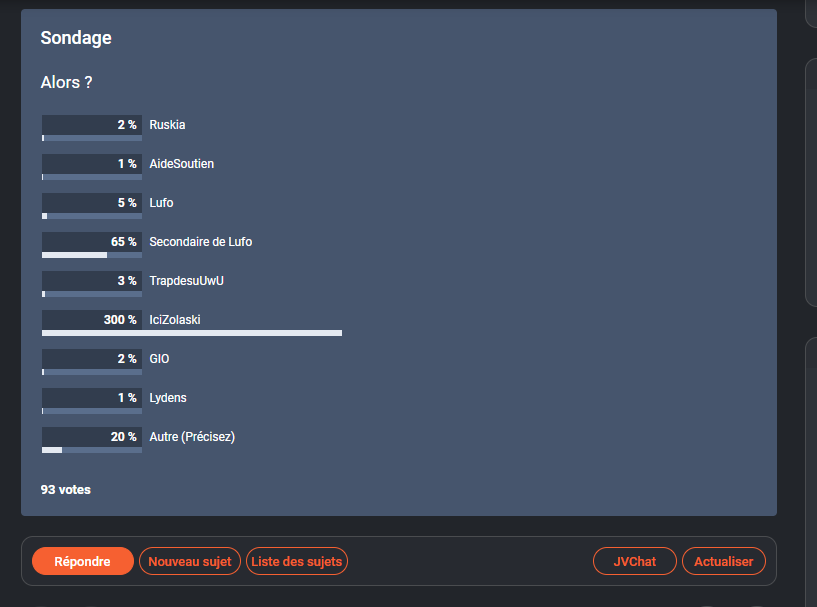Click the 93 votes count
The width and height of the screenshot is (817, 607).
[x=66, y=490]
